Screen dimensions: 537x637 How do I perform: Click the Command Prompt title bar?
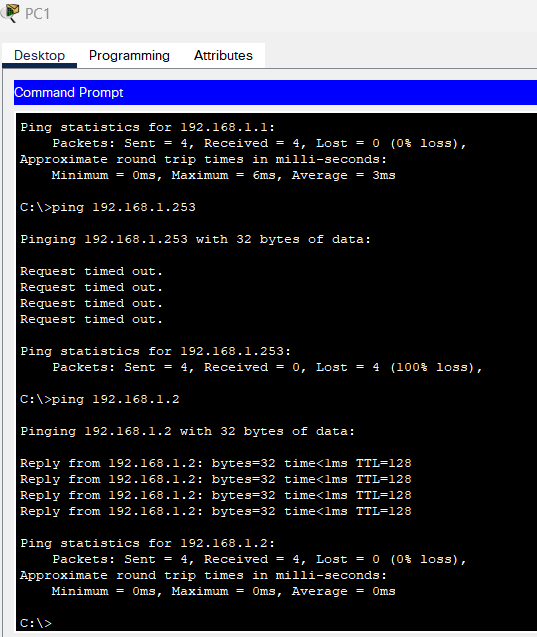275,92
